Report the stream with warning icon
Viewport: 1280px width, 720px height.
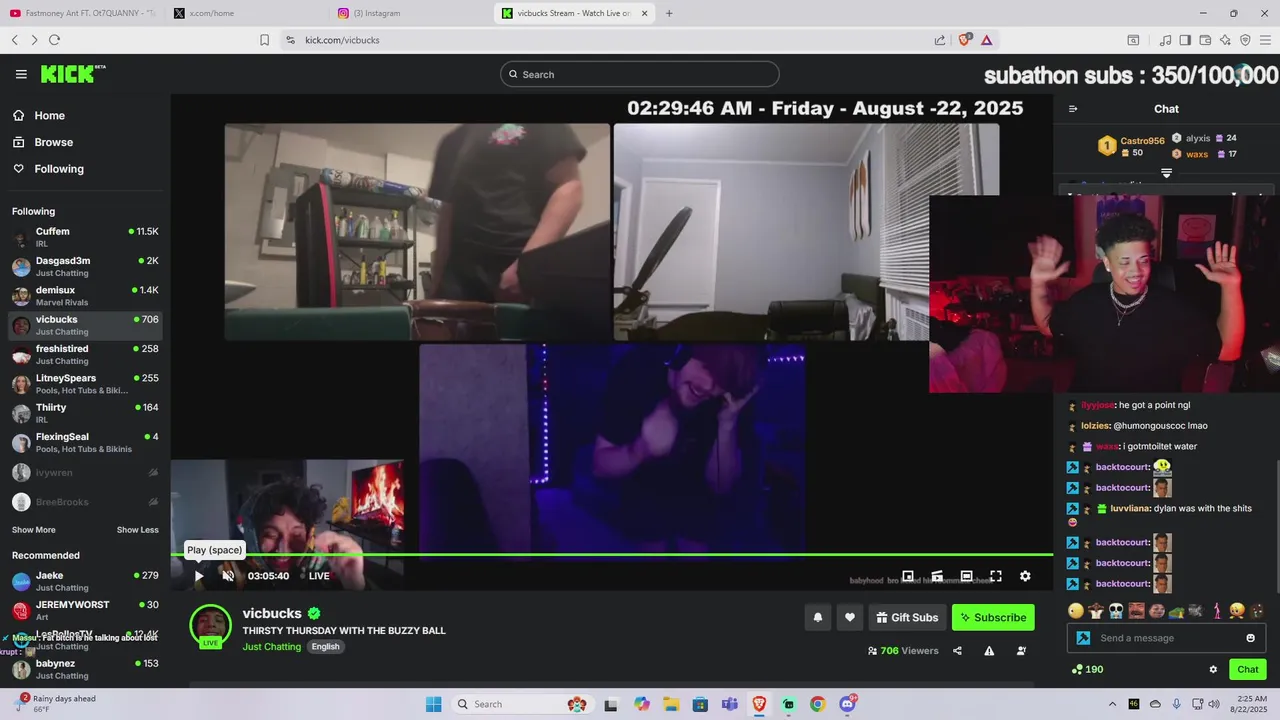pyautogui.click(x=989, y=651)
